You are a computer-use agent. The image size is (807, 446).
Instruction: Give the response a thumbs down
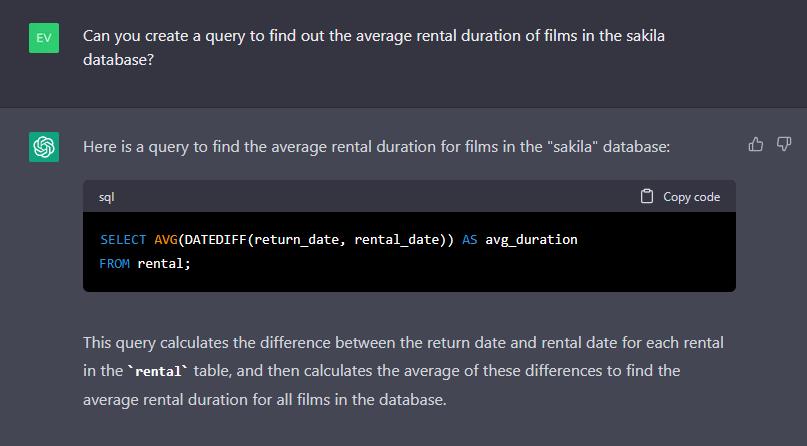784,145
